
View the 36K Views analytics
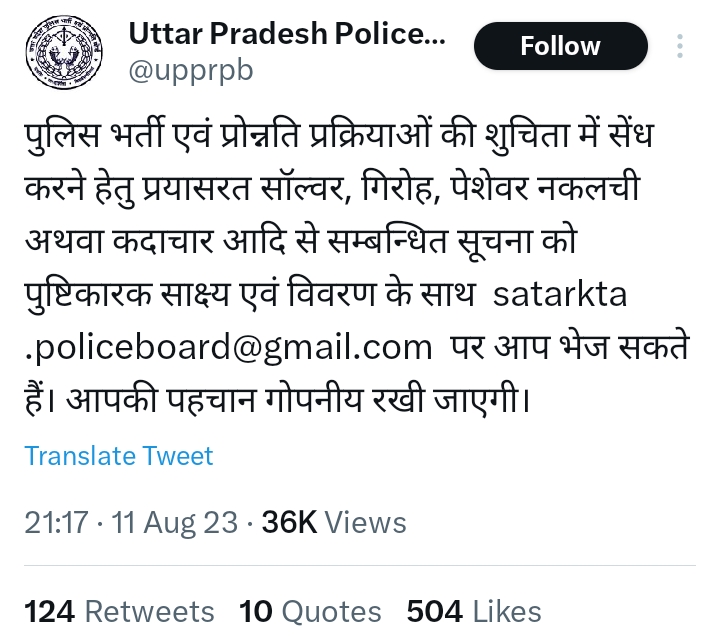(x=334, y=522)
